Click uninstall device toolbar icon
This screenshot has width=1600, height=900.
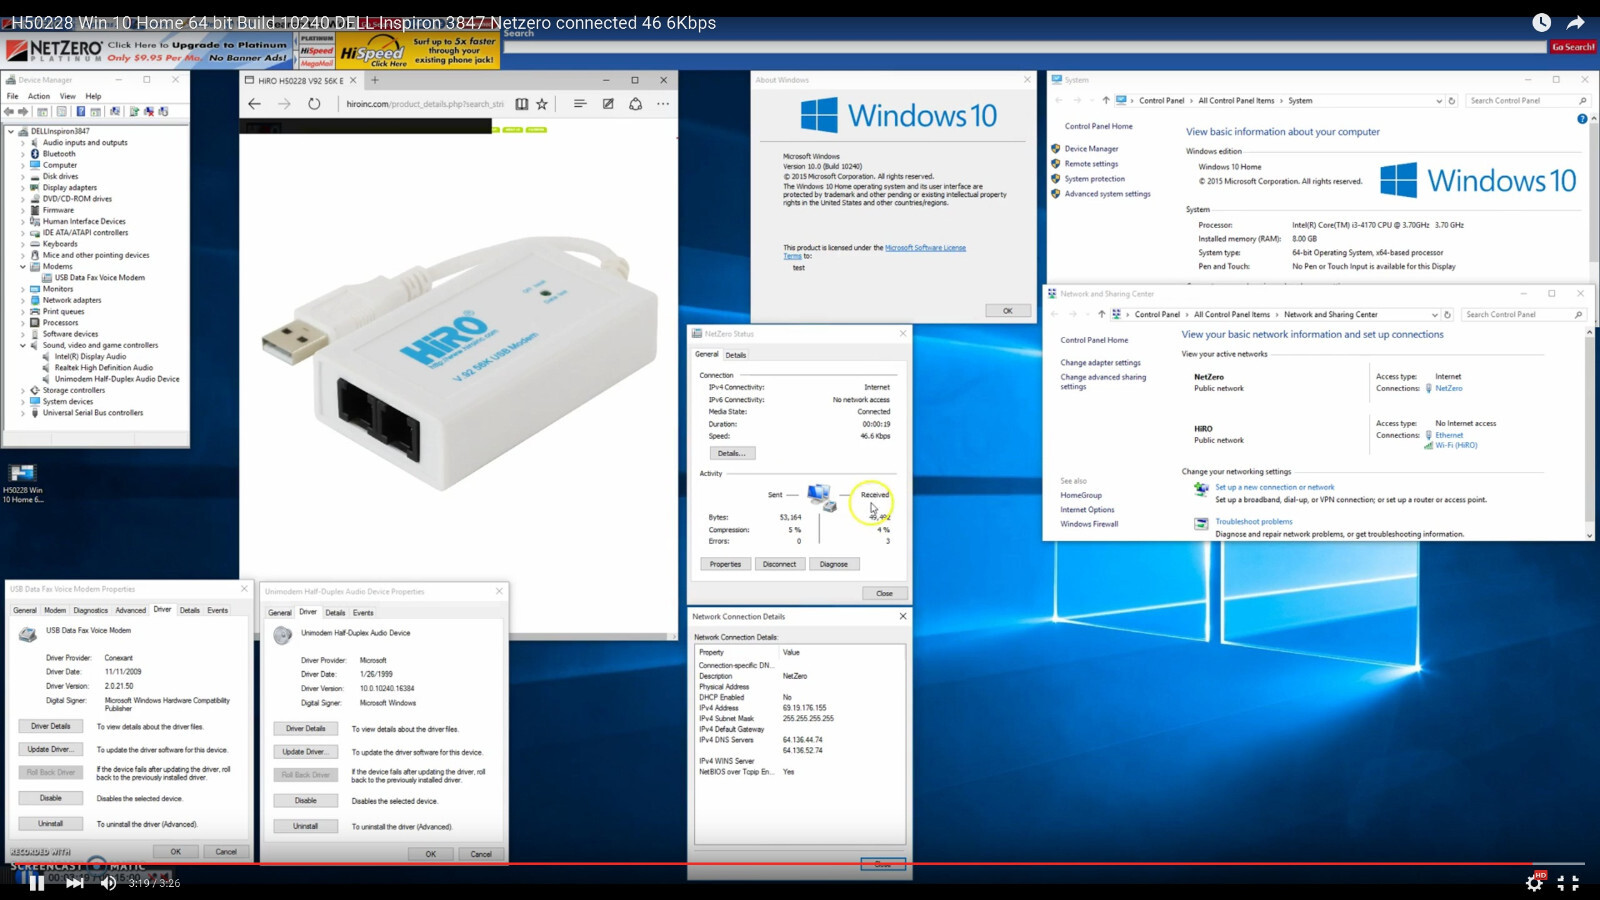tap(148, 112)
